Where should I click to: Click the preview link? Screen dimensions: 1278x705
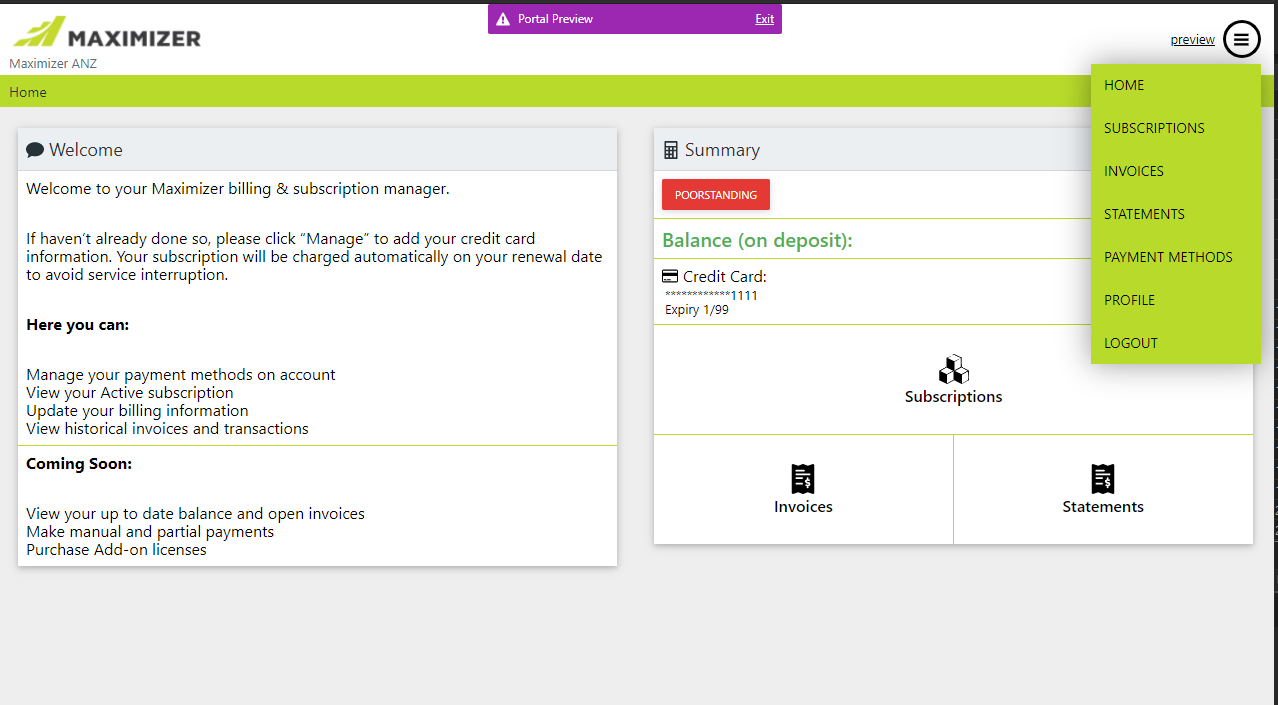pos(1193,40)
